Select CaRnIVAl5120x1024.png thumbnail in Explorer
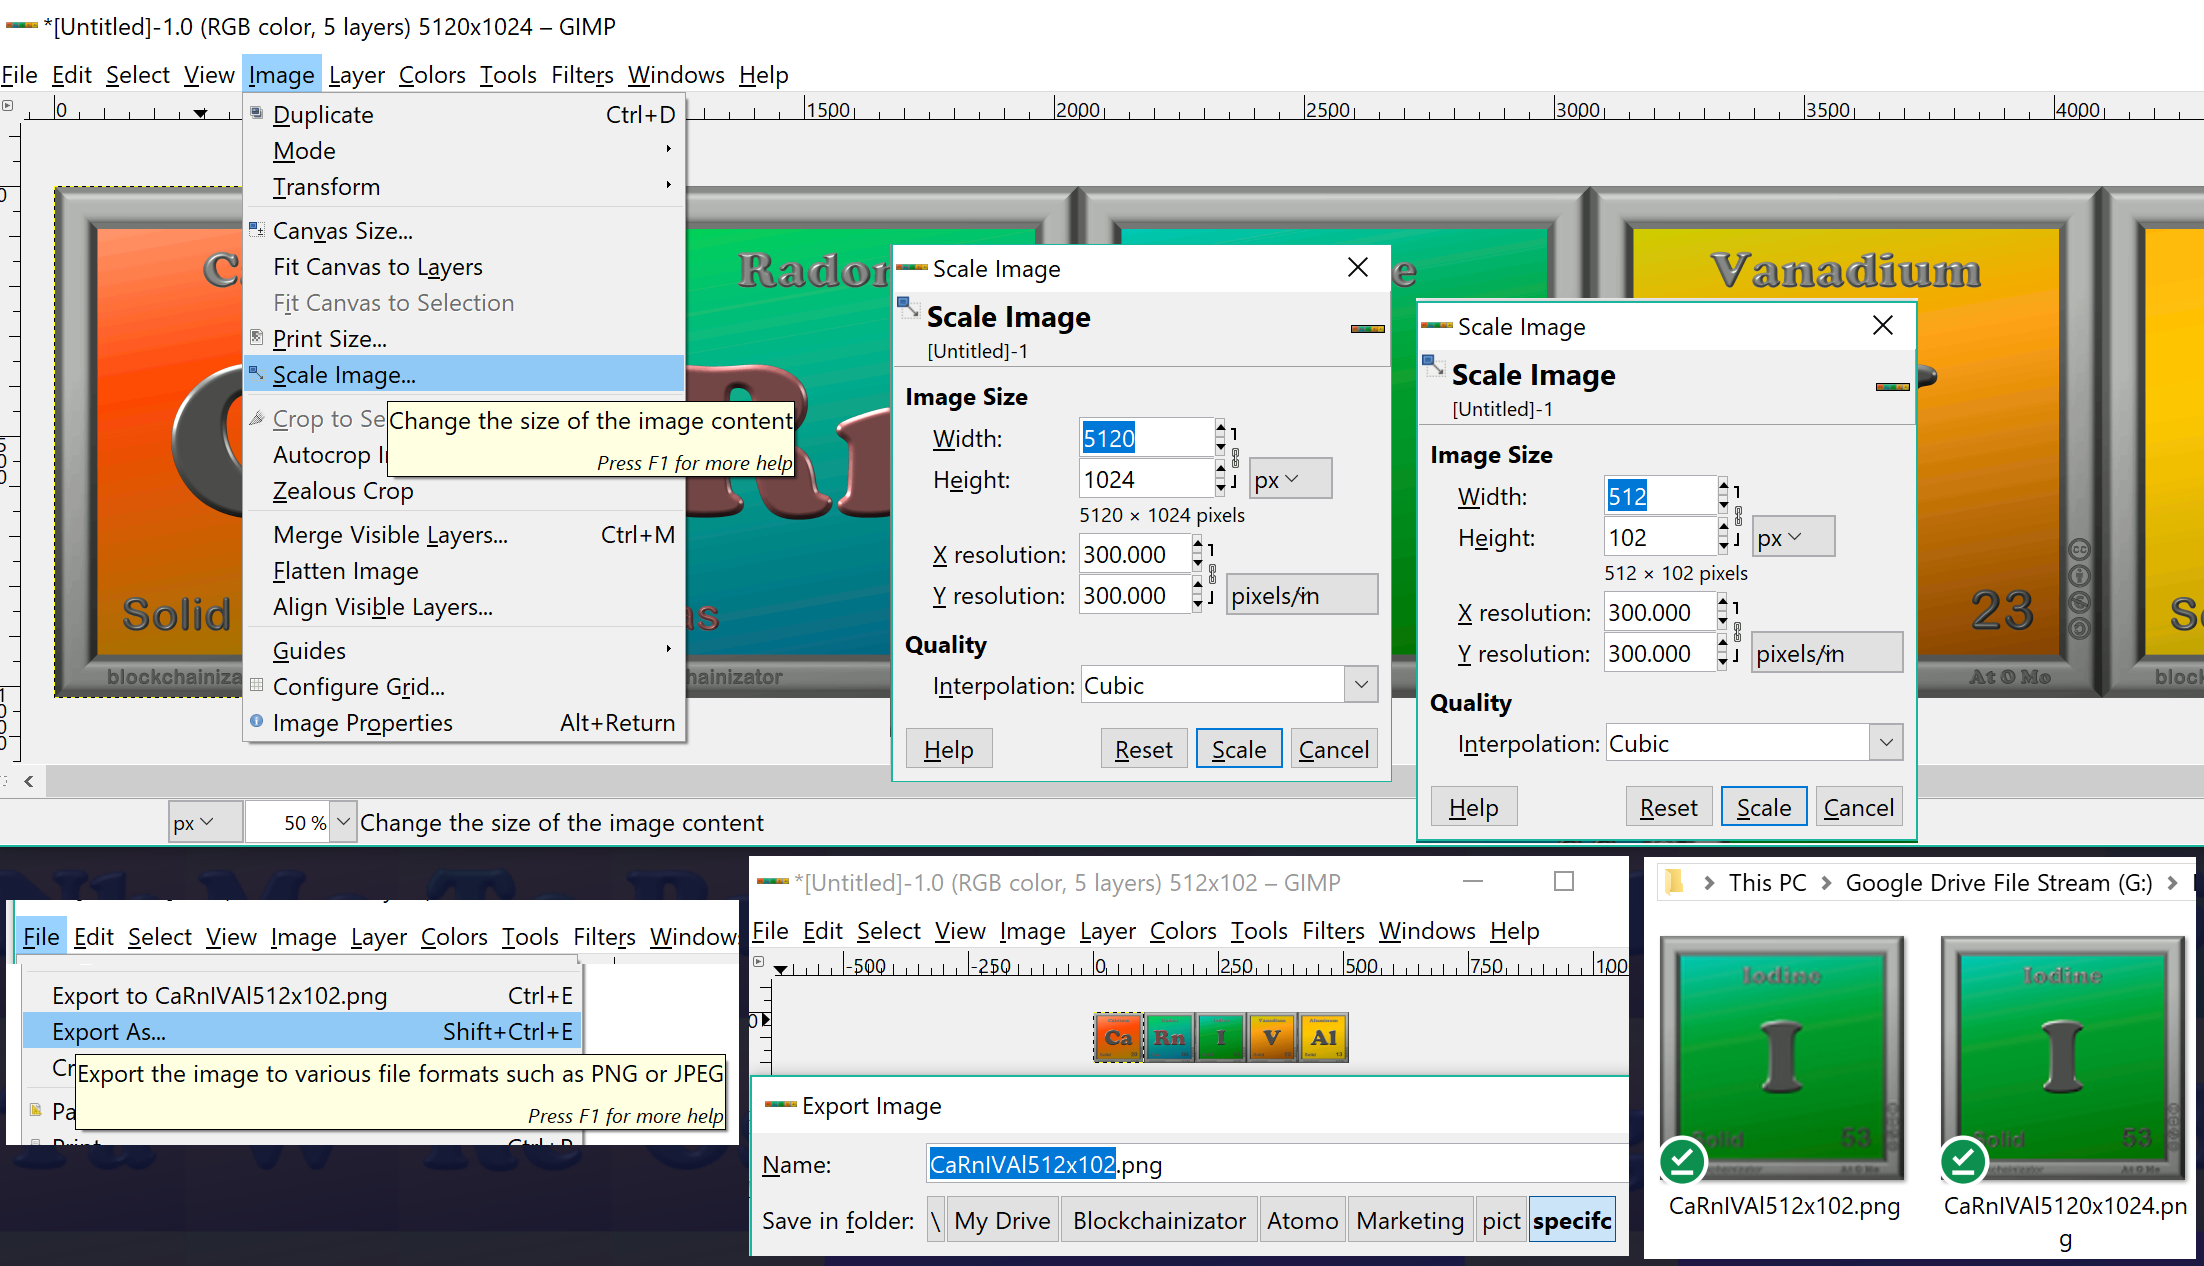The image size is (2204, 1266). (x=2064, y=1058)
